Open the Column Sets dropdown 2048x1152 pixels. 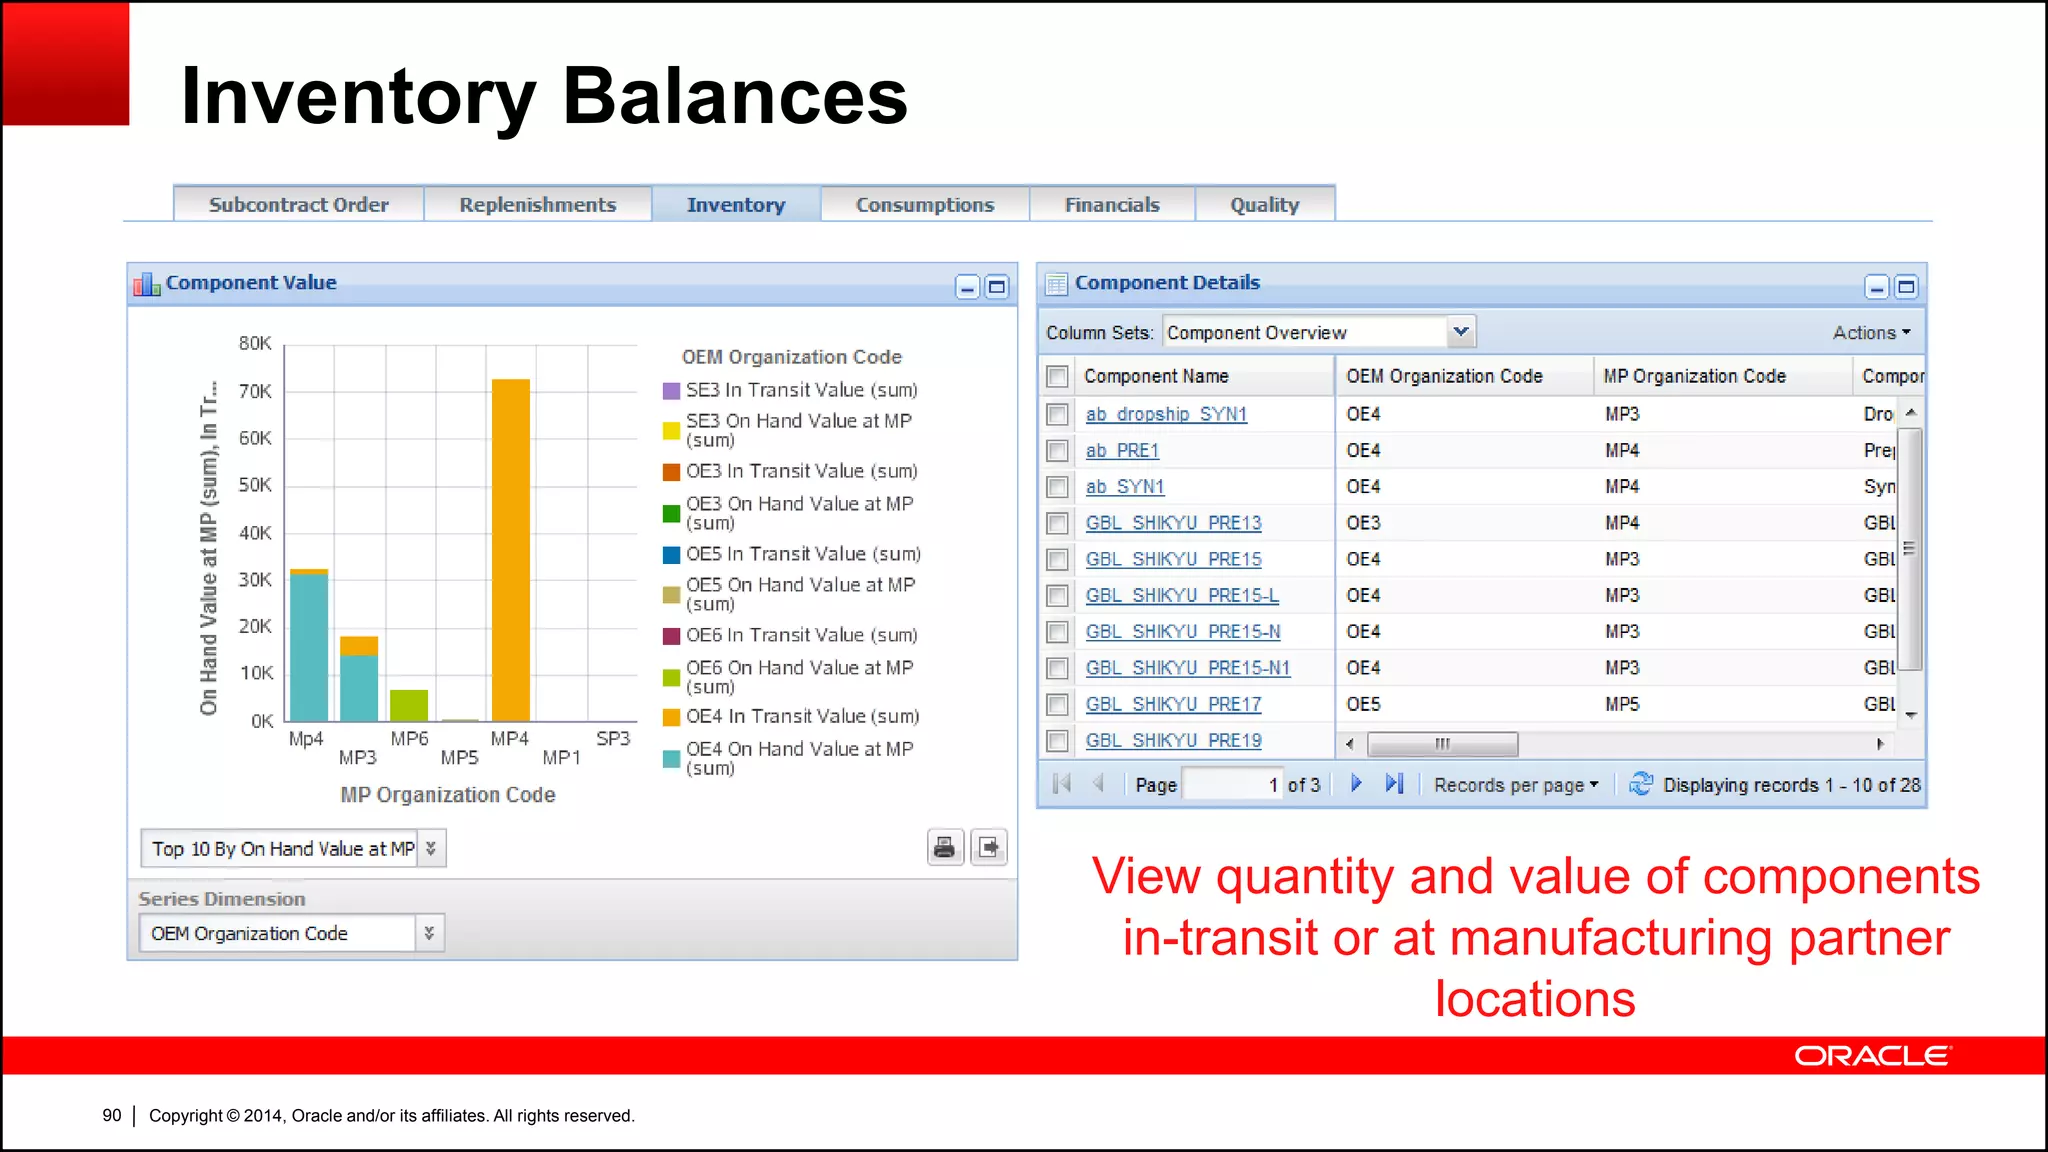(1461, 332)
